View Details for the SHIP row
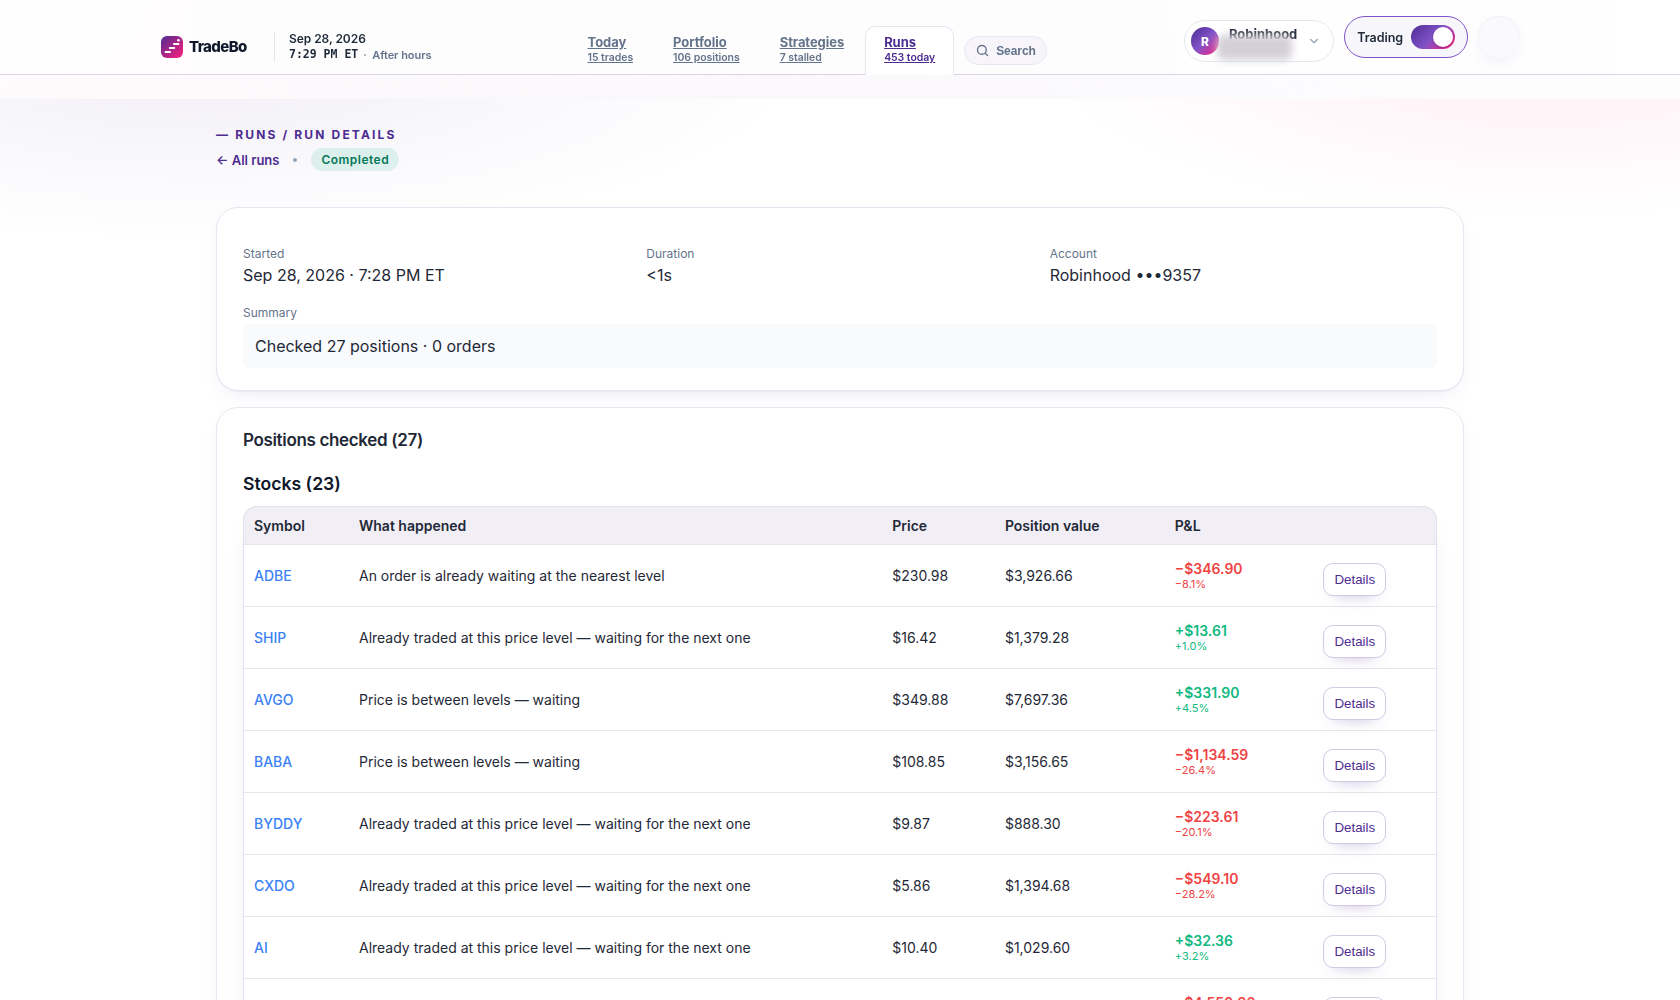1680x1000 pixels. (1354, 642)
